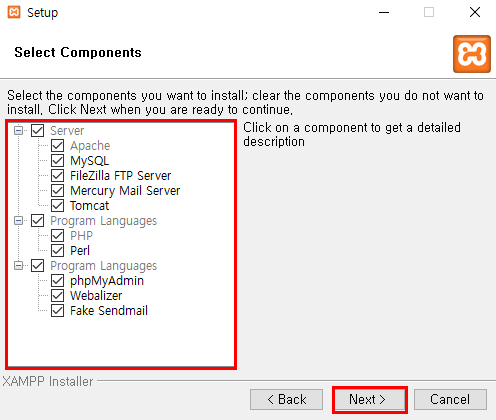Viewport: 496px width, 420px height.
Task: Select the Server group label
Action: [67, 131]
